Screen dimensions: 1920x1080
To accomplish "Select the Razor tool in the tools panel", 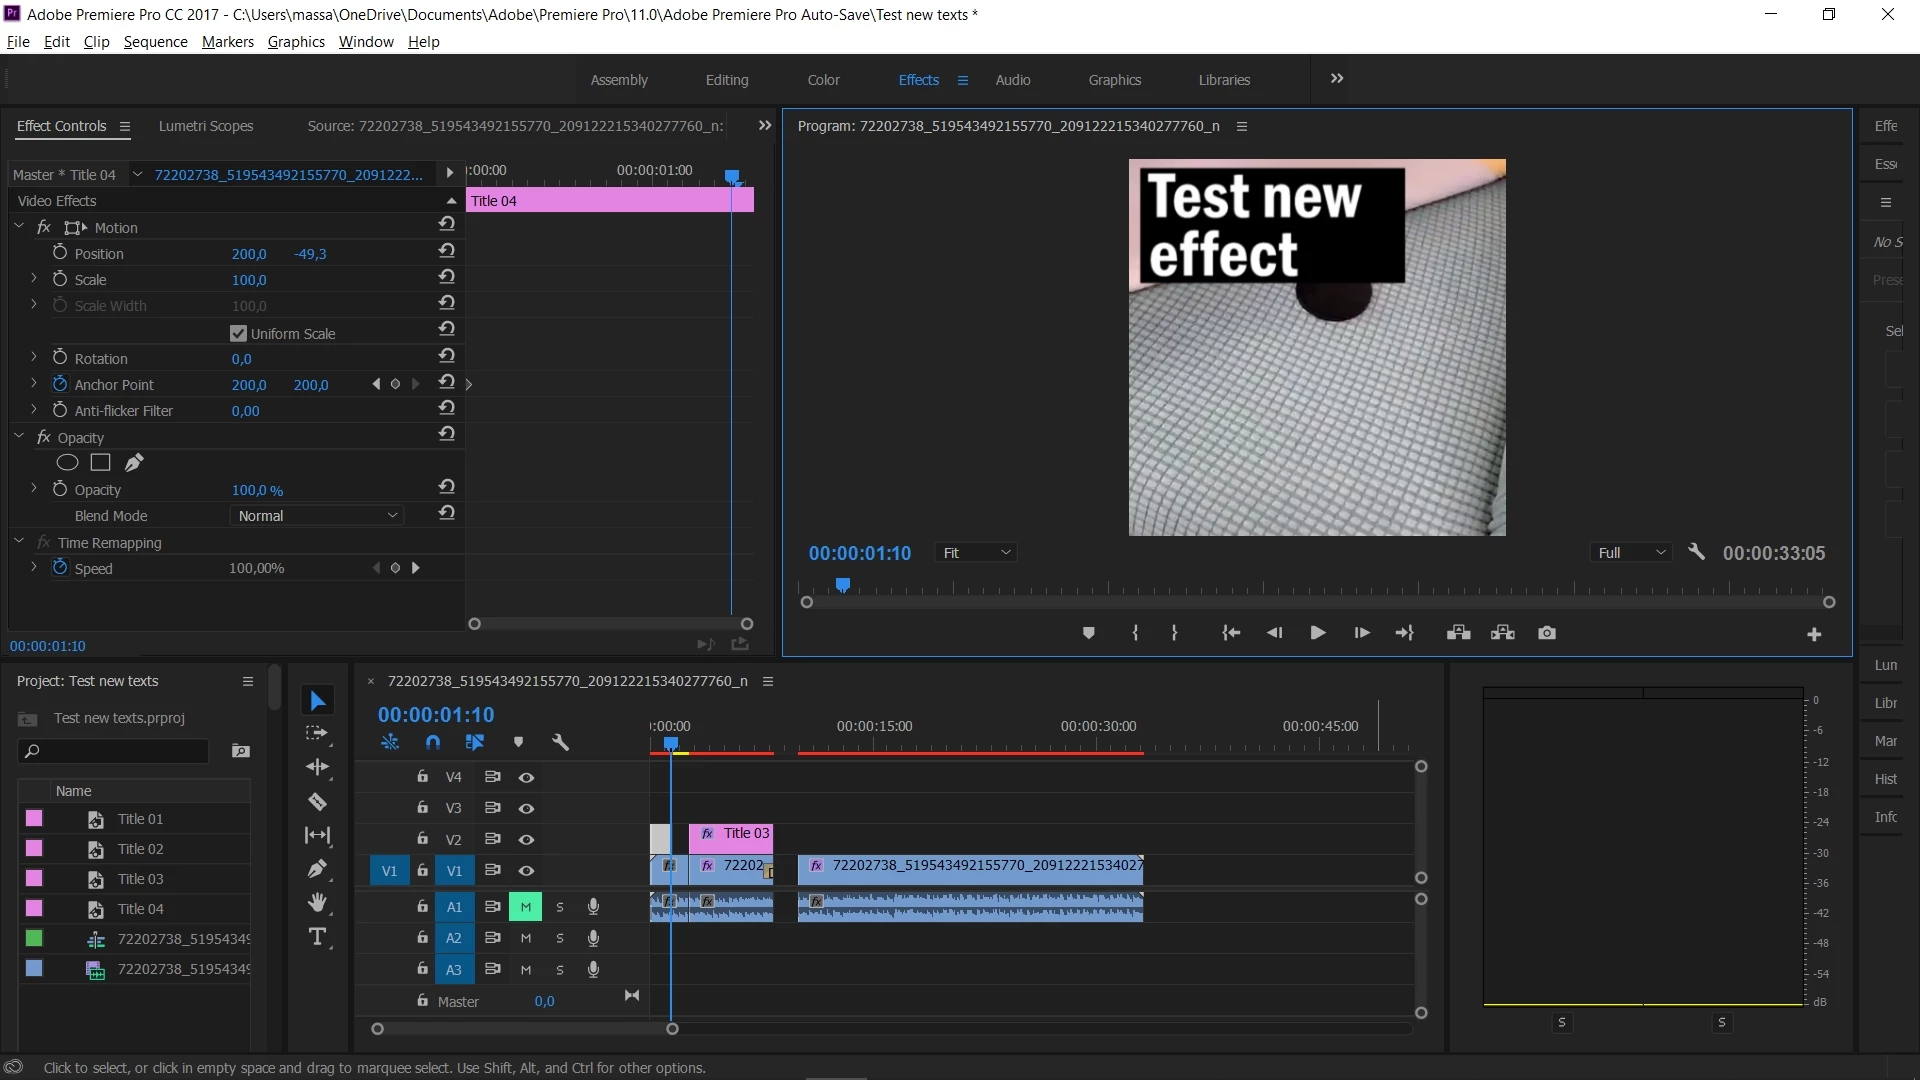I will [317, 802].
